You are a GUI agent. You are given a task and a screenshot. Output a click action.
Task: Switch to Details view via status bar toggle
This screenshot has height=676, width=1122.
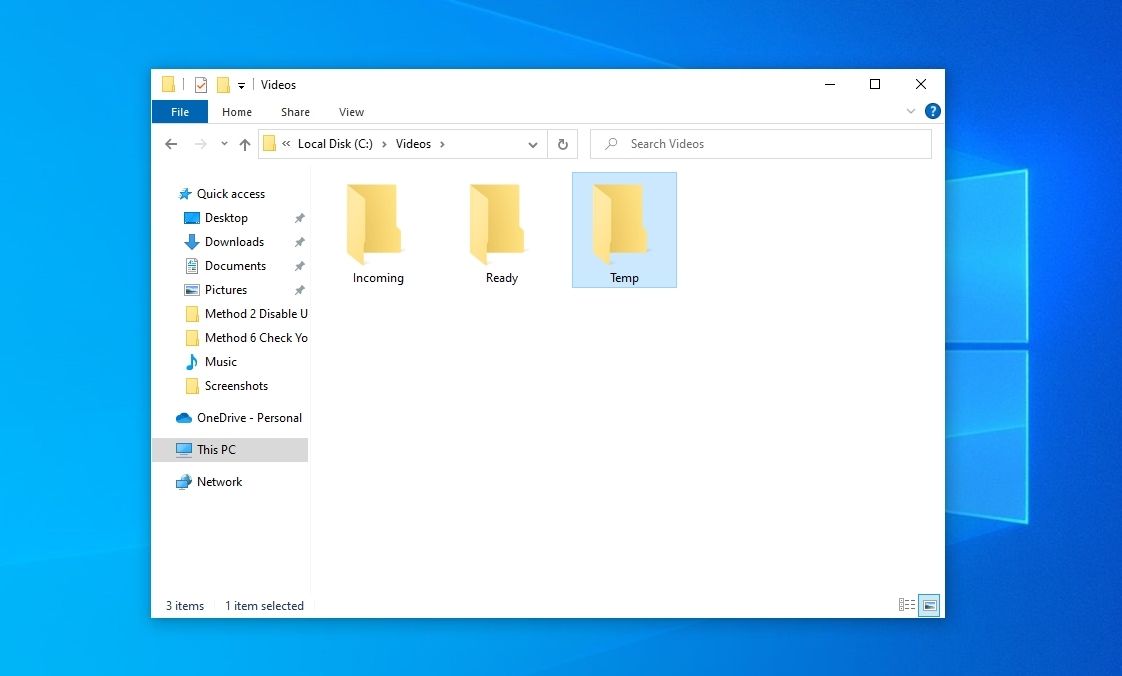pyautogui.click(x=906, y=605)
